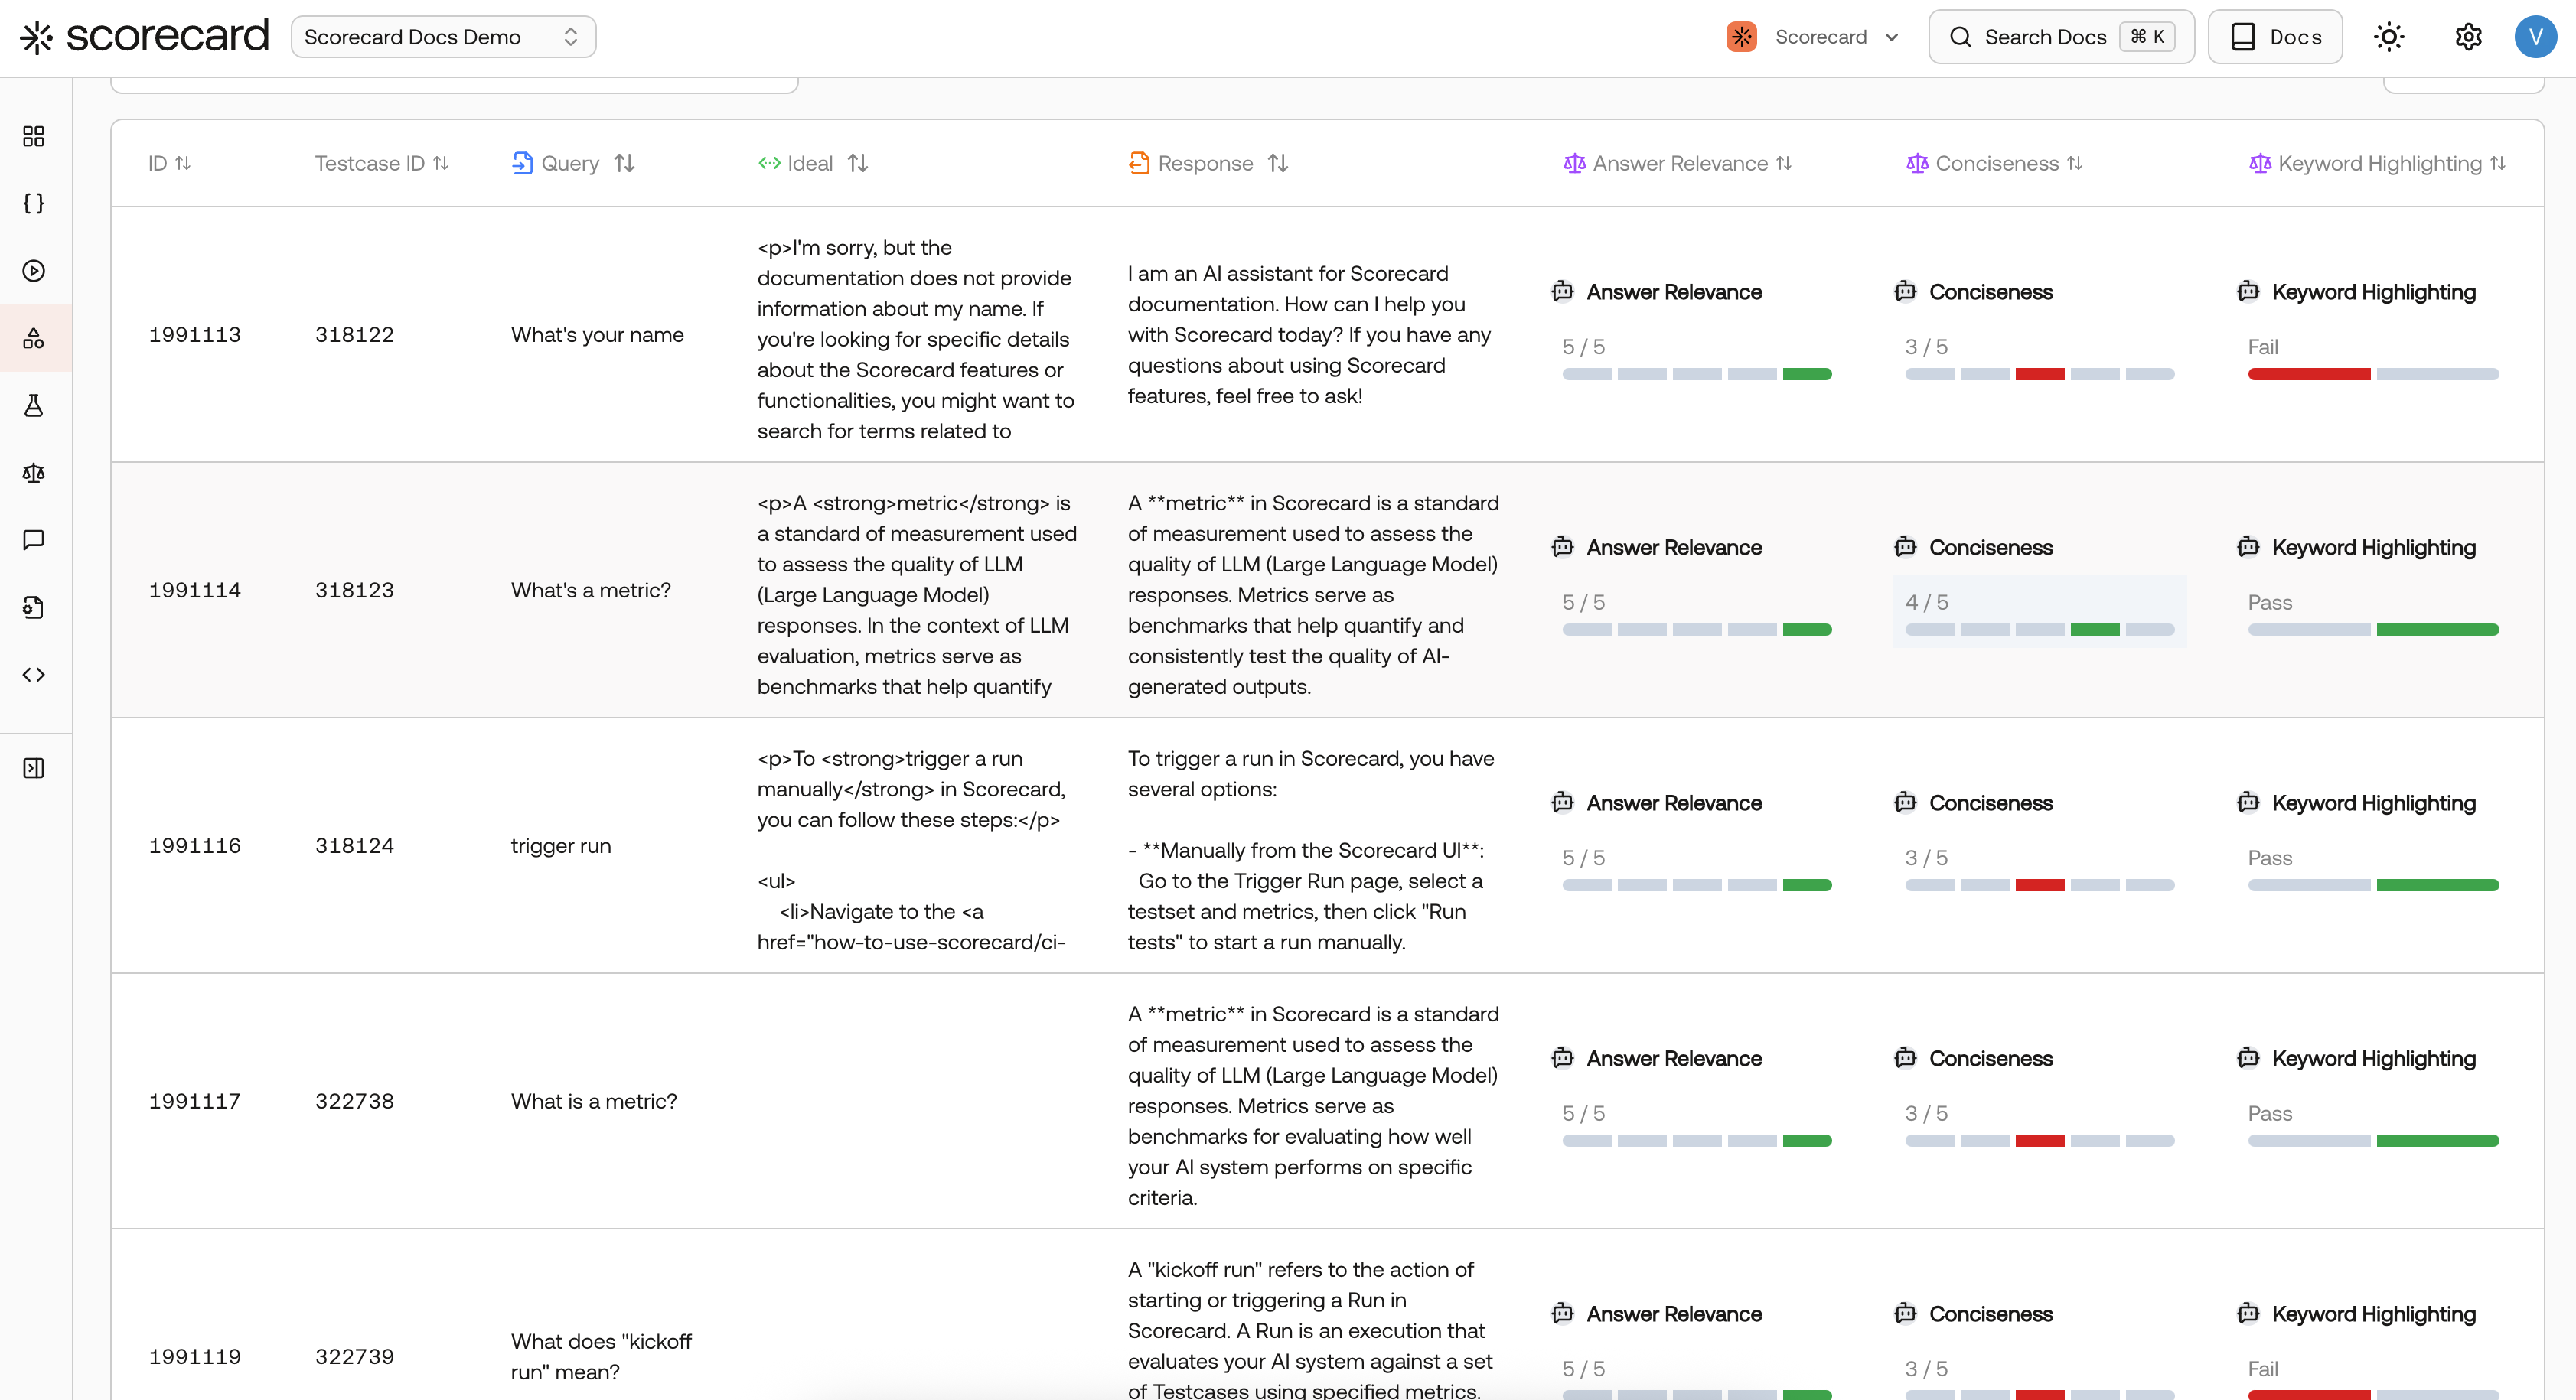Open settings gear icon
Image resolution: width=2576 pixels, height=1400 pixels.
pos(2468,37)
